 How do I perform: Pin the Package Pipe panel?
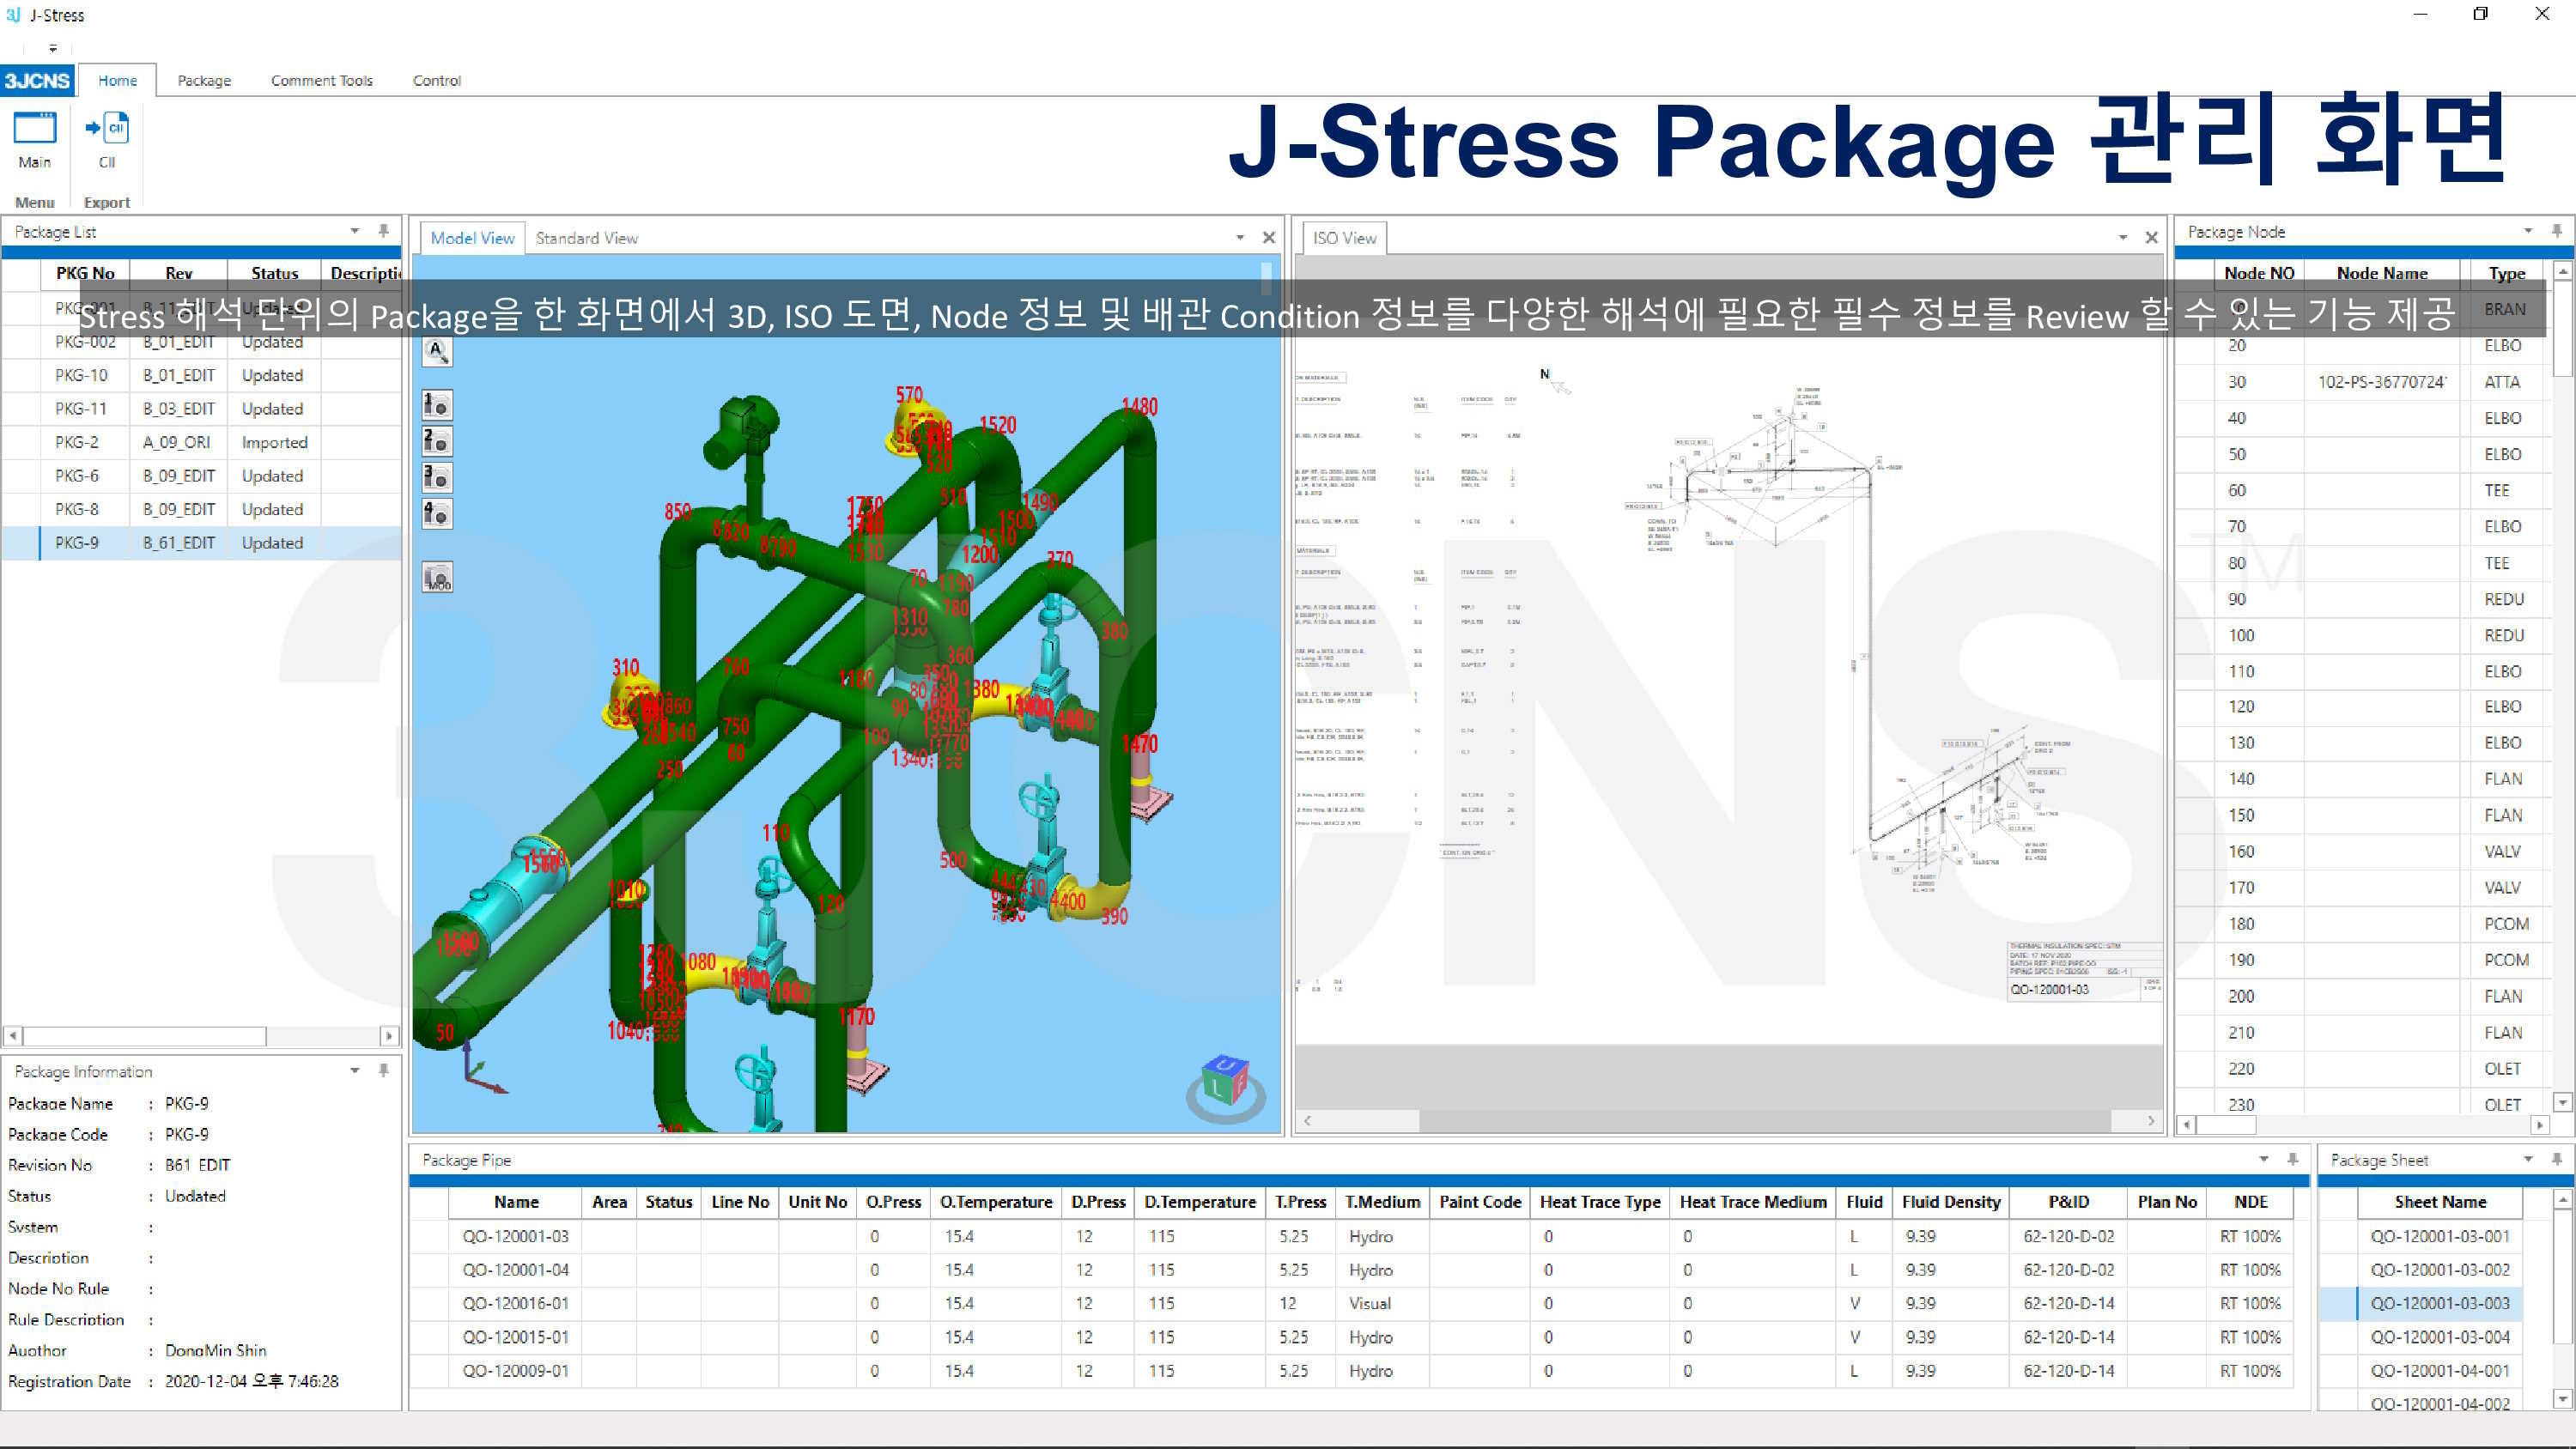click(x=2293, y=1159)
